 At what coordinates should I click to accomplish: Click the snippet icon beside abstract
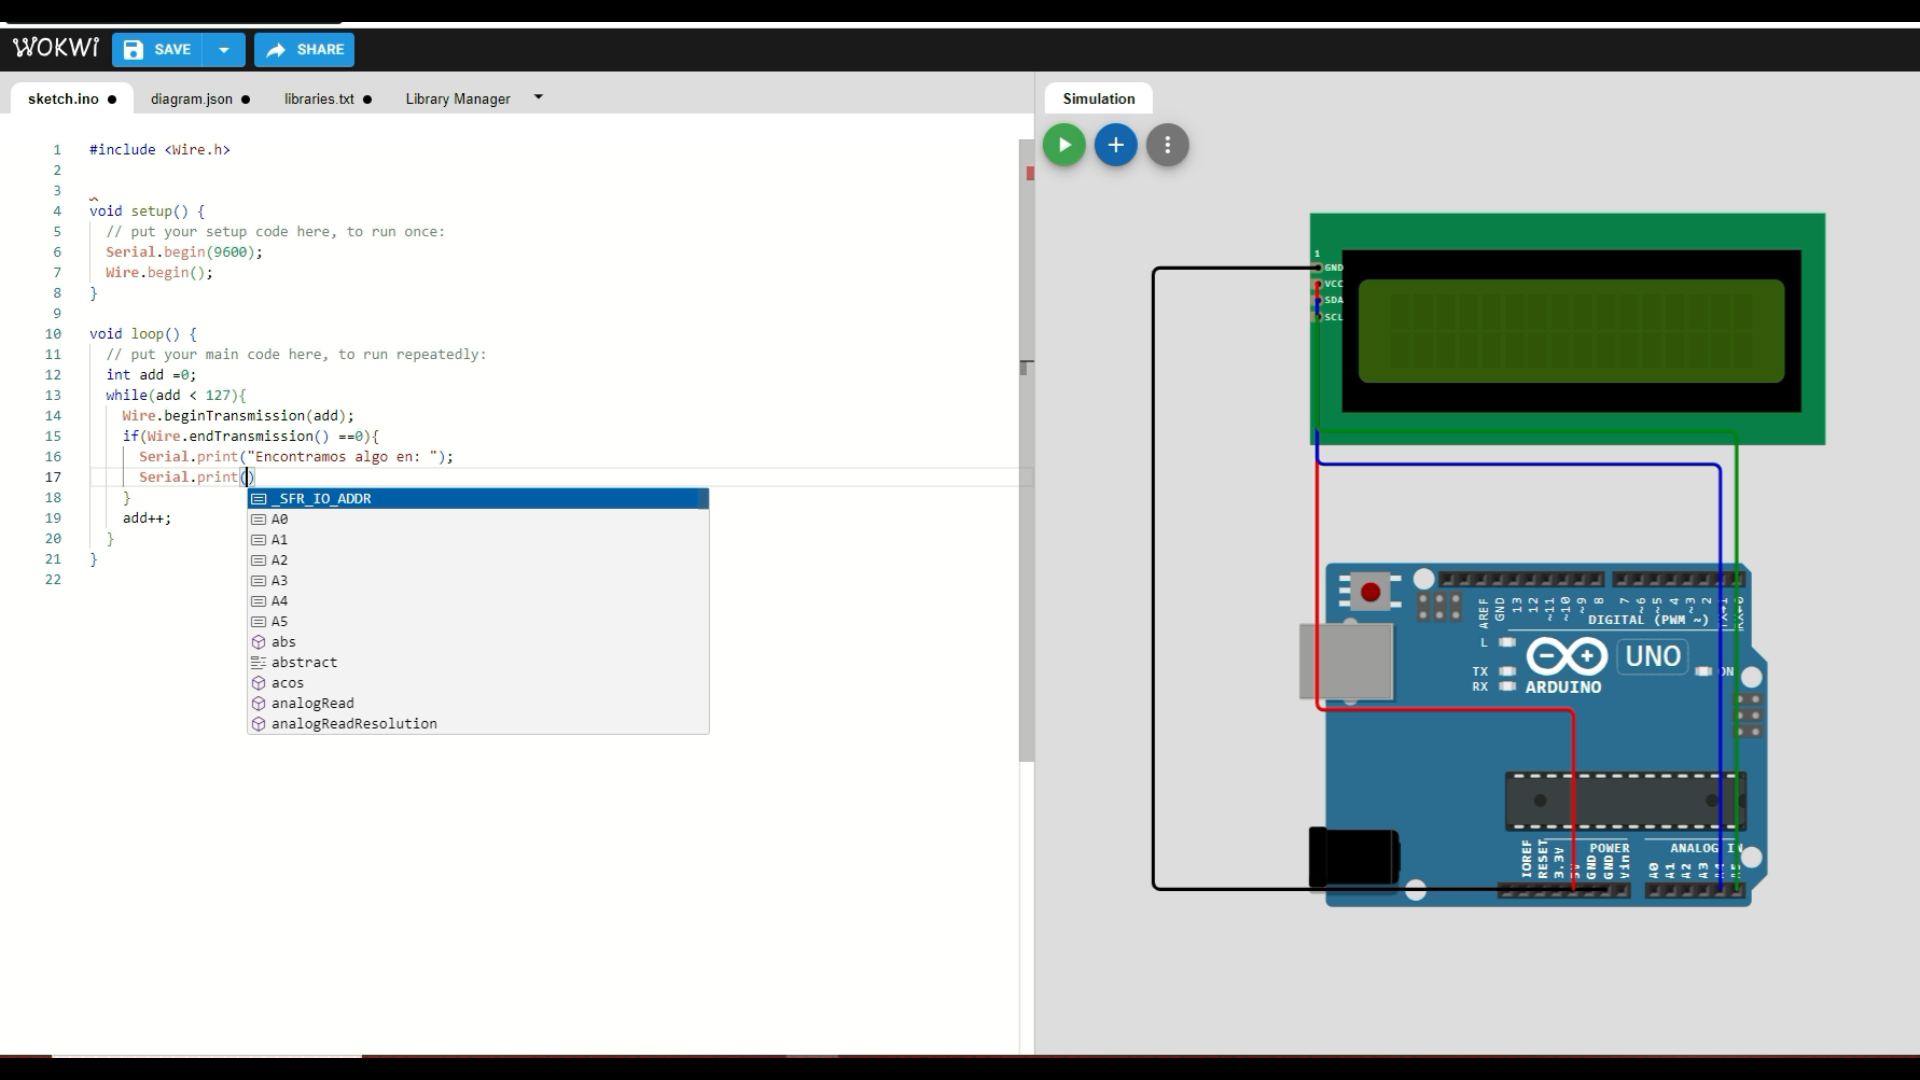(x=258, y=662)
